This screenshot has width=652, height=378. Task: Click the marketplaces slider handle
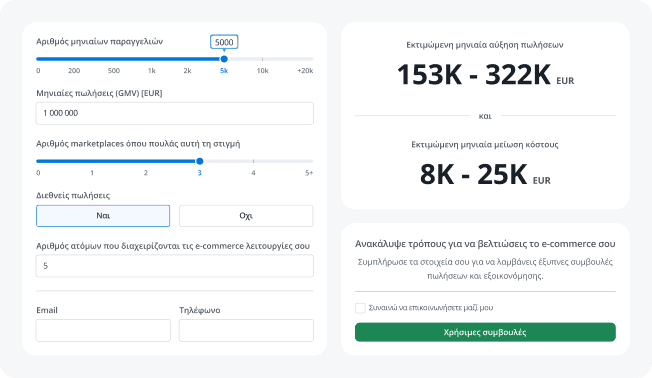point(200,161)
